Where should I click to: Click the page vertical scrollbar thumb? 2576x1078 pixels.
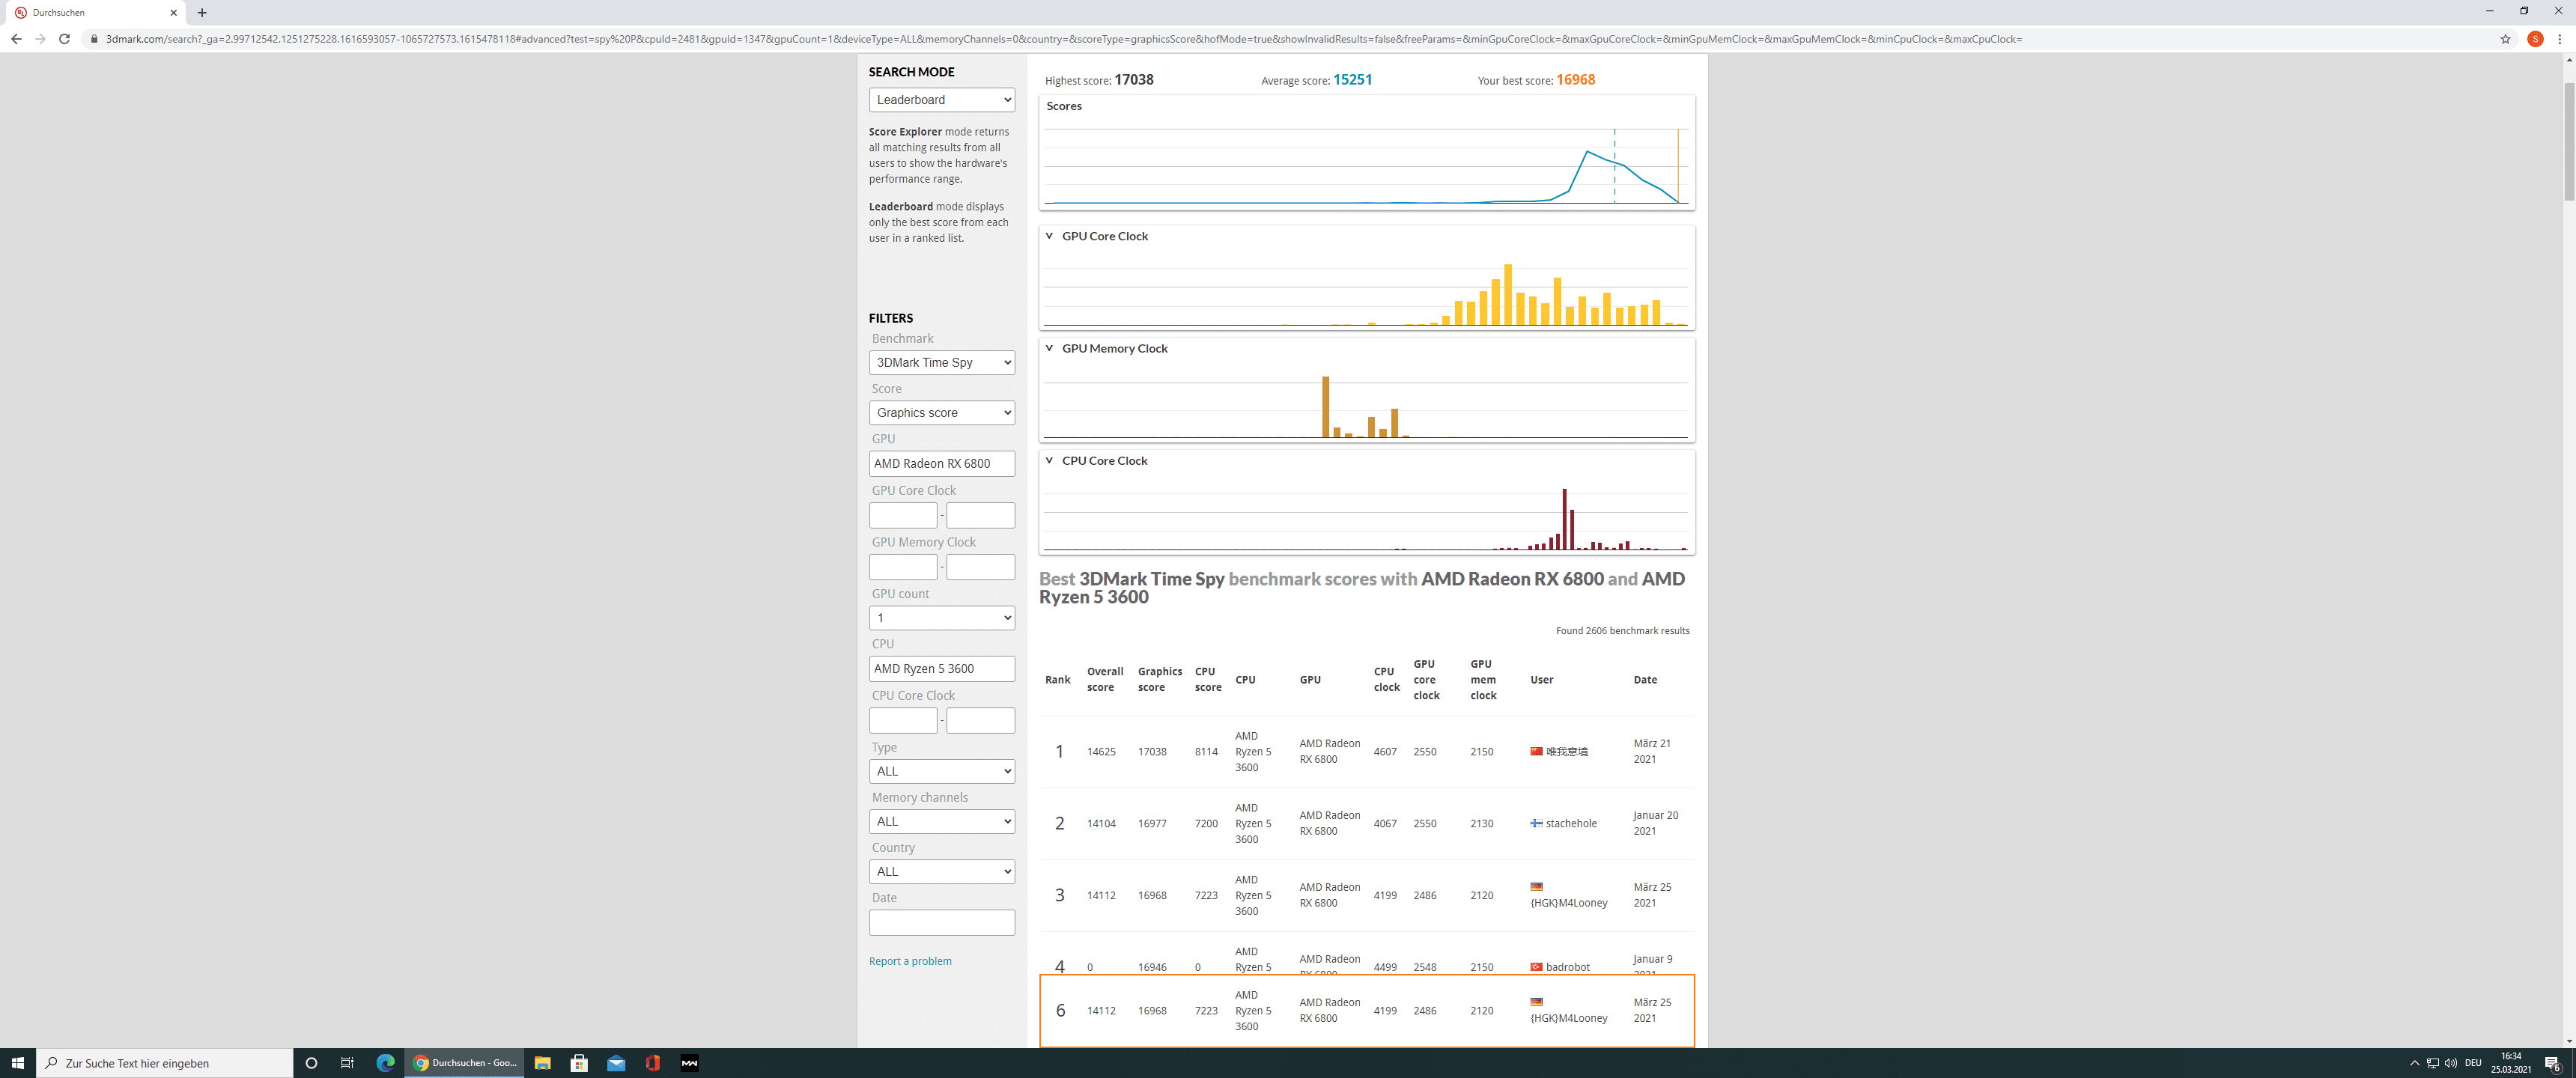(x=2568, y=140)
